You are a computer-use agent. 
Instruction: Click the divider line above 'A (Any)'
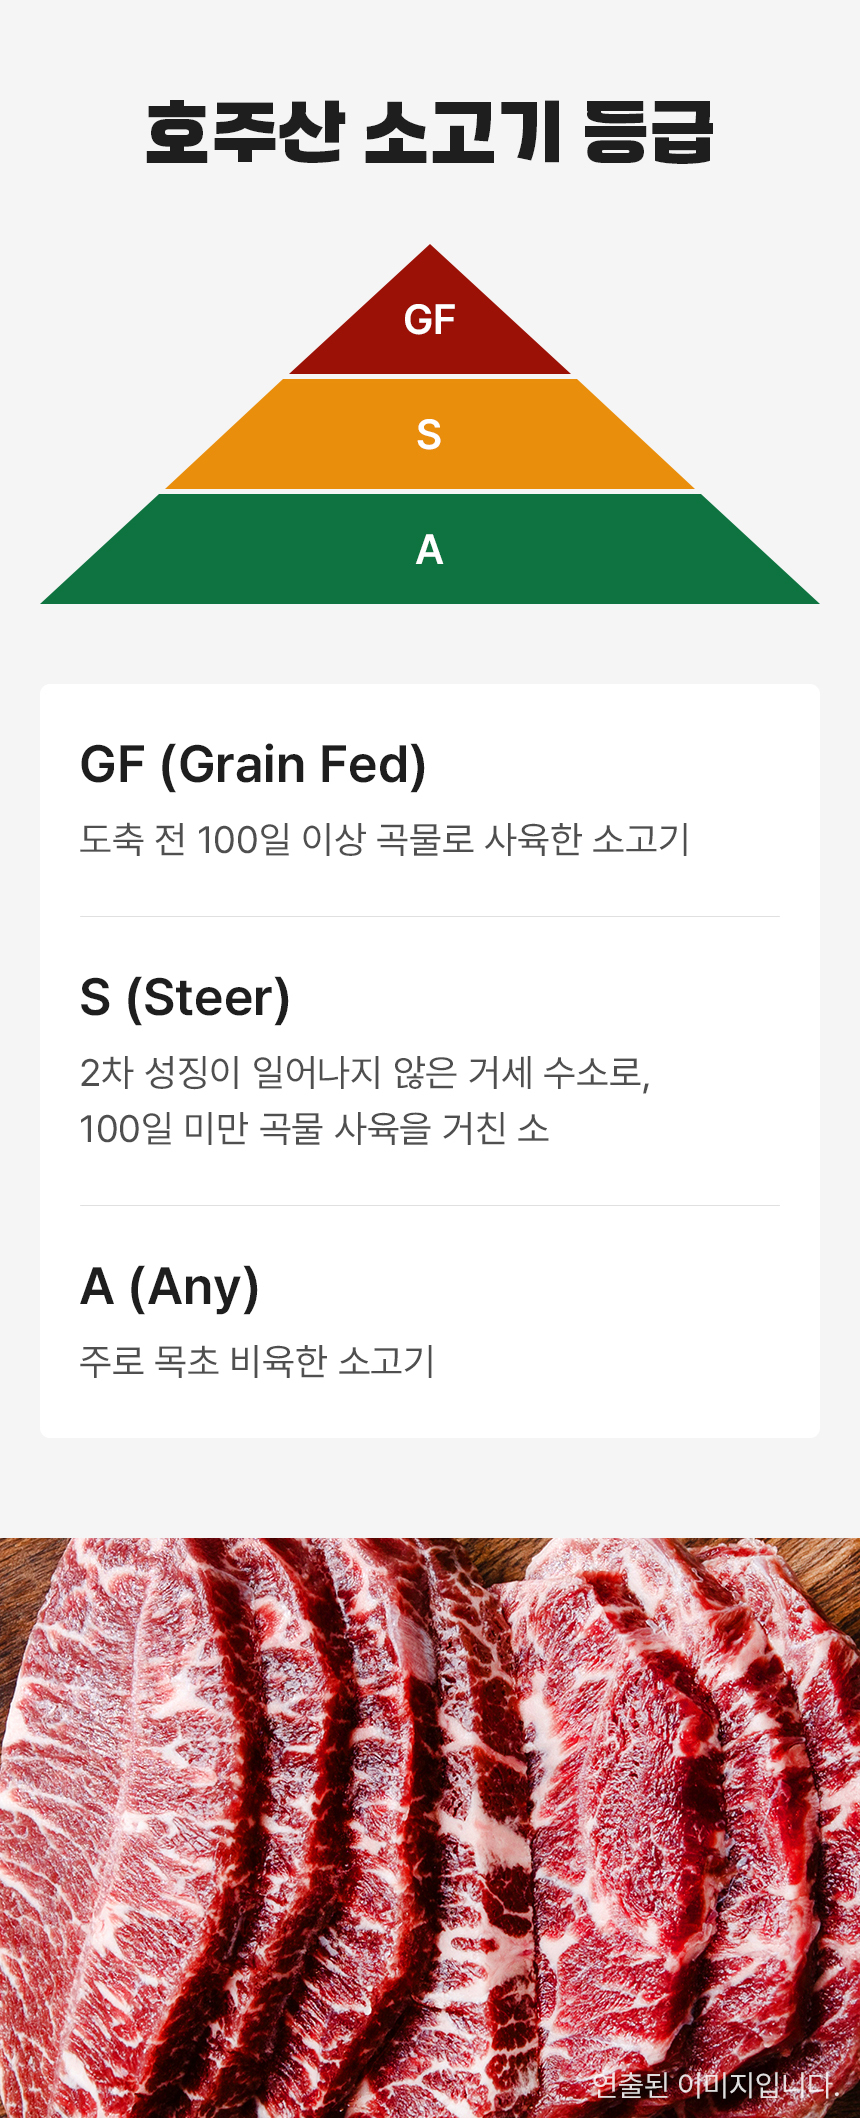(x=430, y=1205)
